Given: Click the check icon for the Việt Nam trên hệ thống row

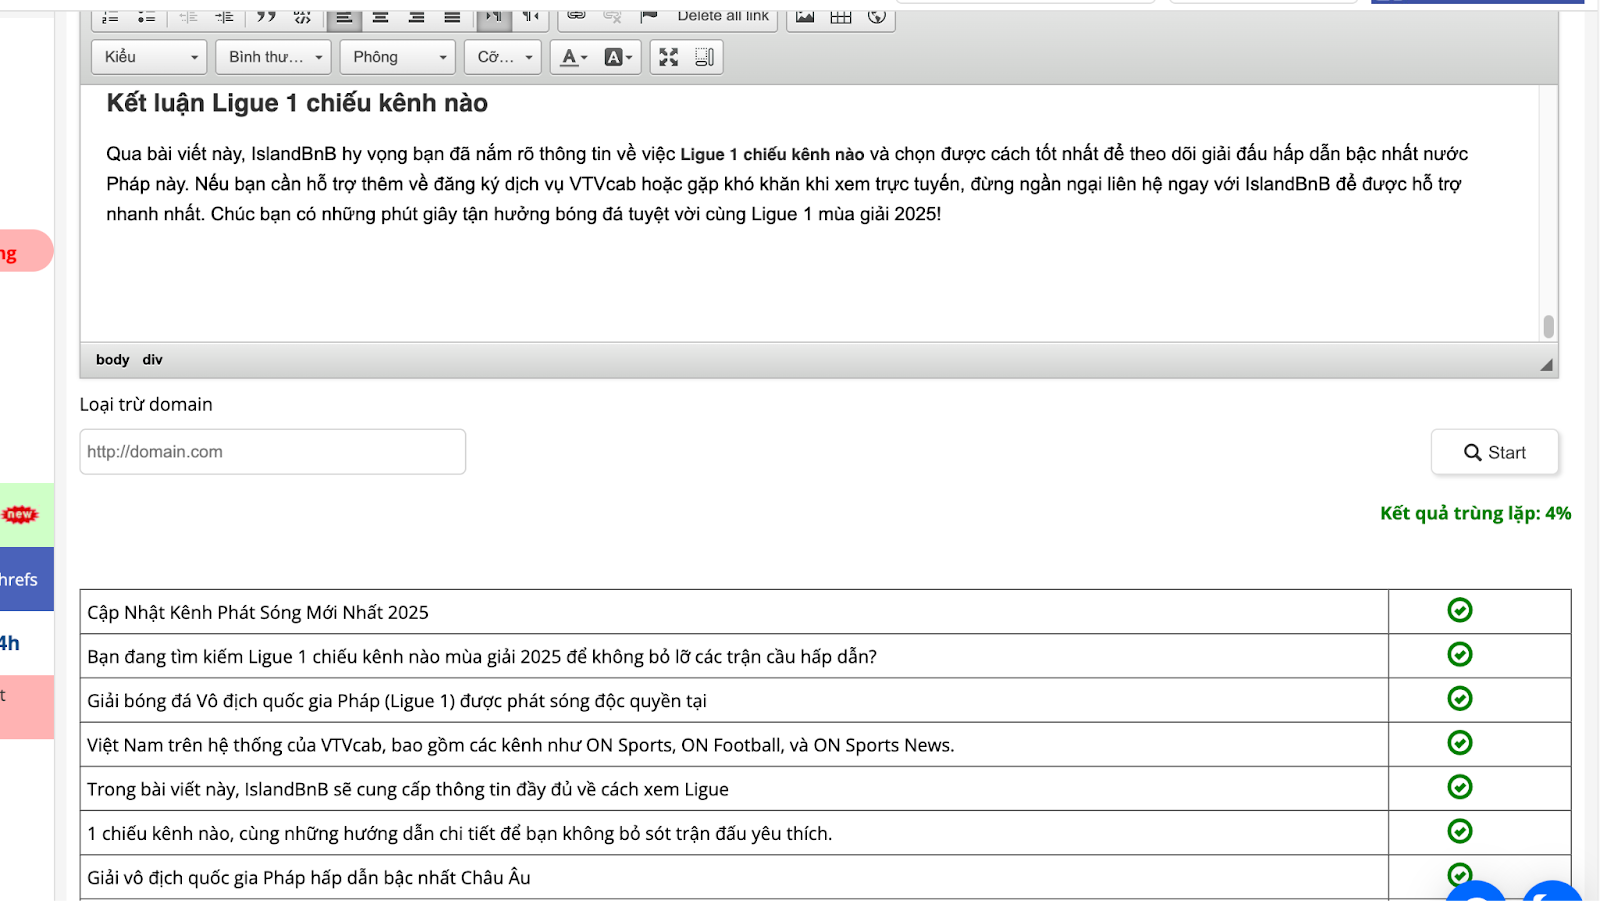Looking at the screenshot, I should (1460, 742).
